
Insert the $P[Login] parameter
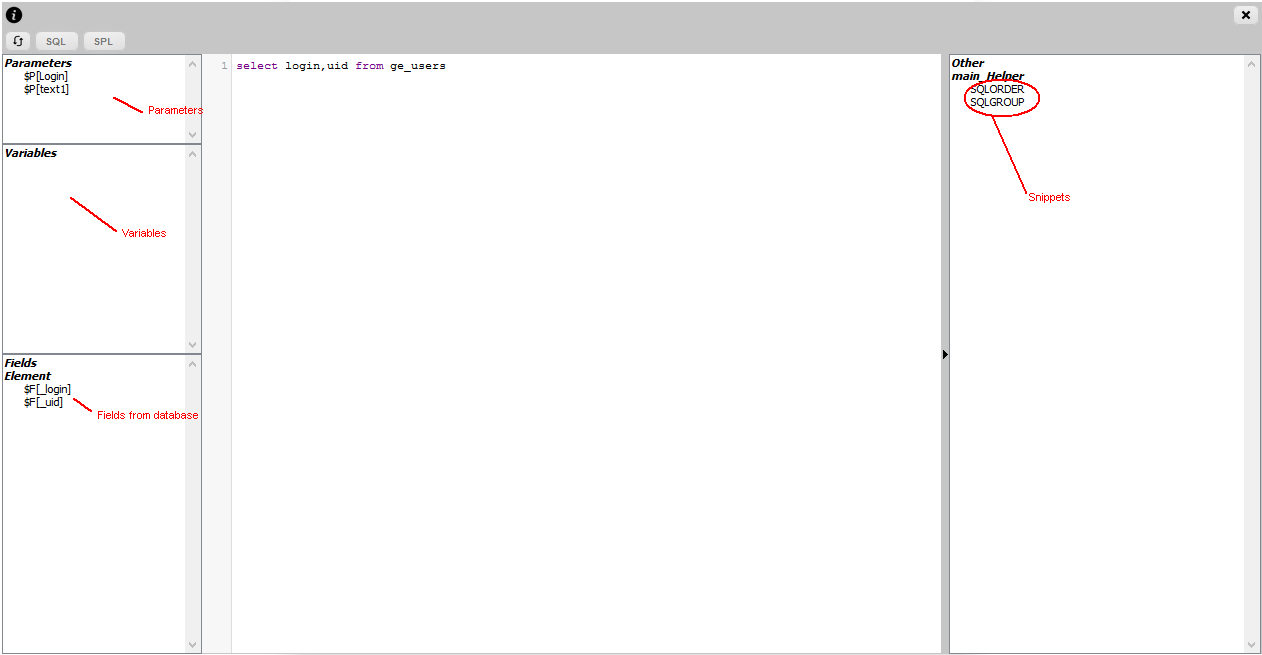pyautogui.click(x=46, y=76)
